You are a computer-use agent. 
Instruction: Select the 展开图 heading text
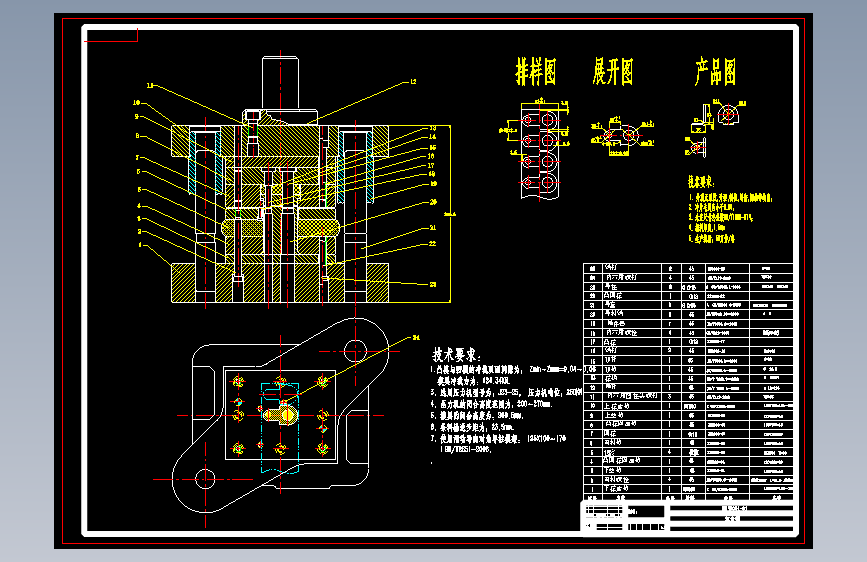[x=613, y=72]
